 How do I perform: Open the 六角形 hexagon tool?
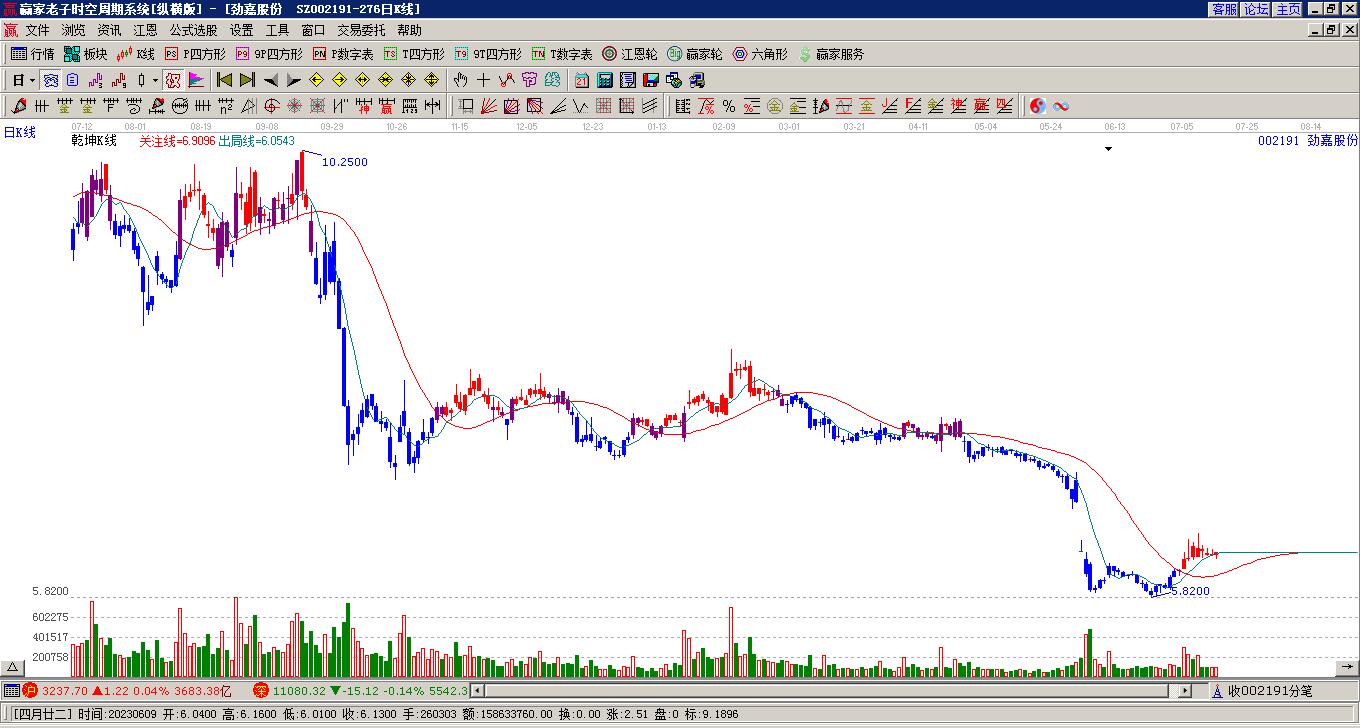(x=760, y=54)
